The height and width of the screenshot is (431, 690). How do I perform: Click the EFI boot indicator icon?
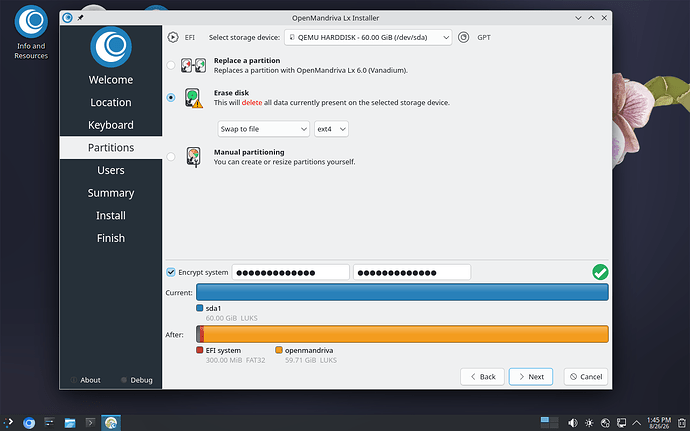(x=173, y=37)
